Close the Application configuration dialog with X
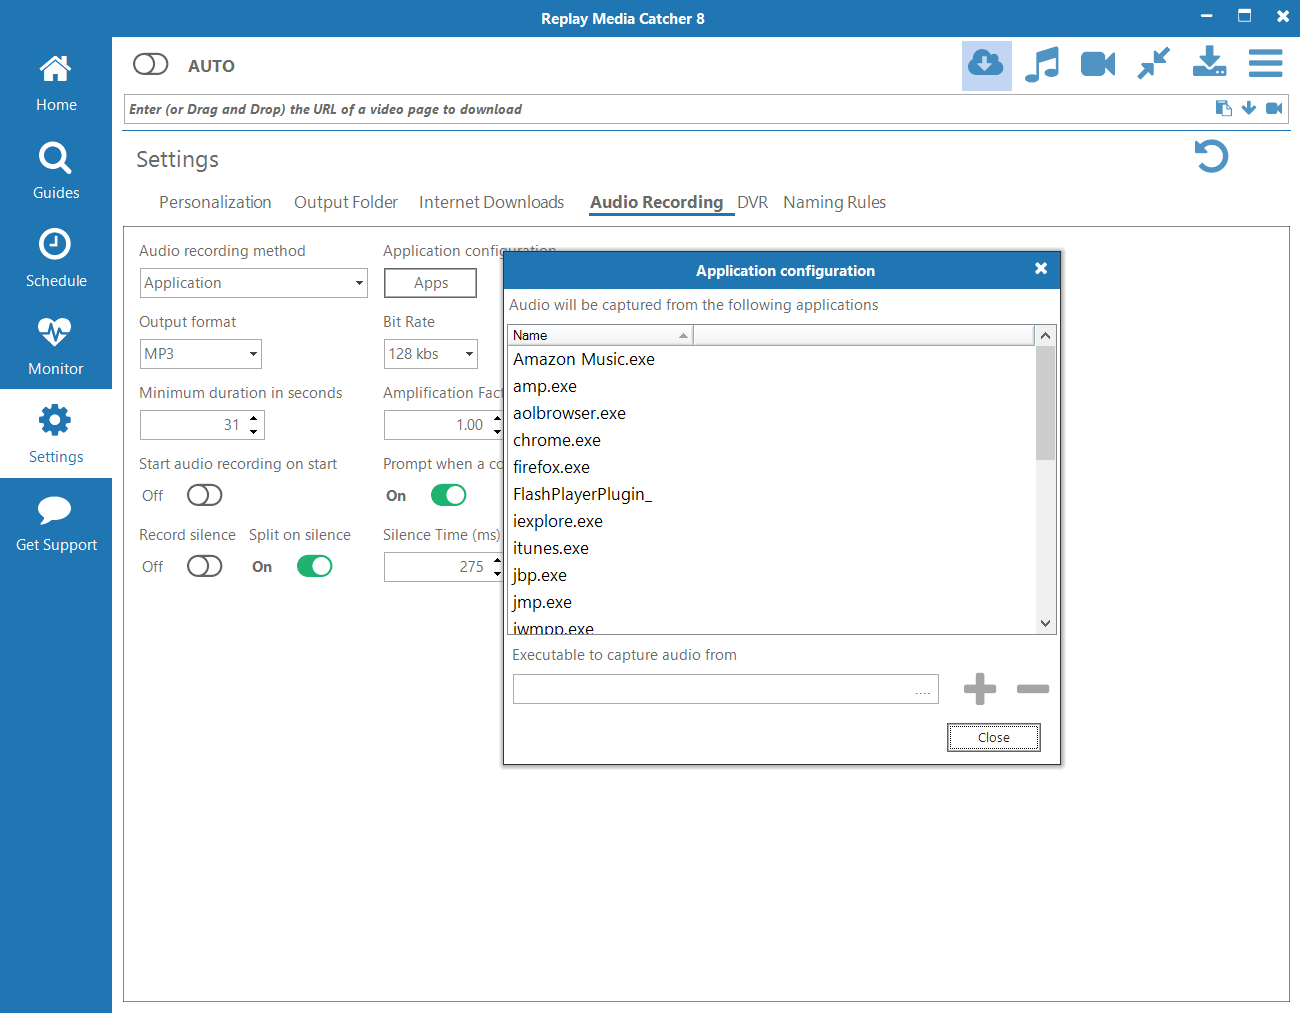The height and width of the screenshot is (1013, 1300). [1041, 269]
